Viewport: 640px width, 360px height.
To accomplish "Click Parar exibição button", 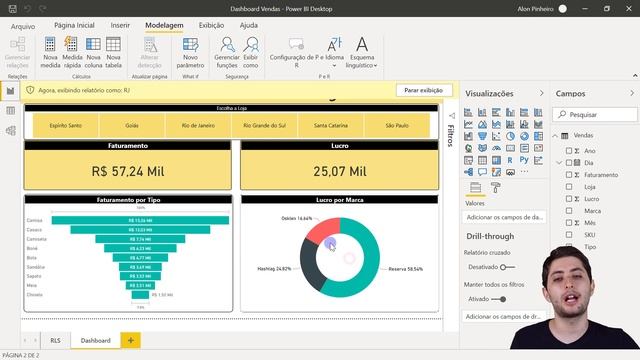I will 424,90.
